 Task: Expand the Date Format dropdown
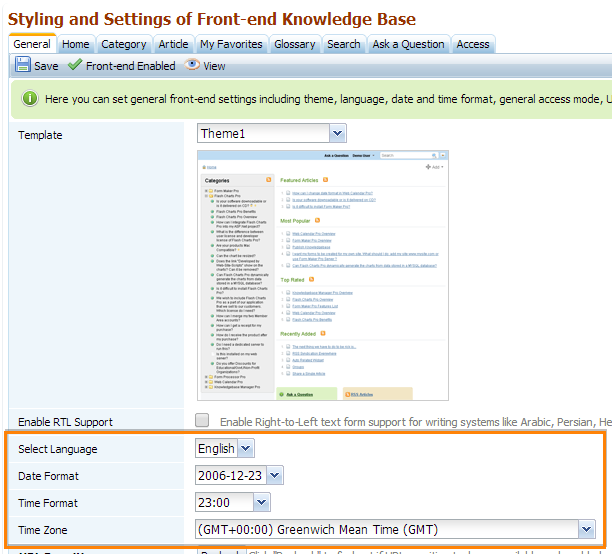pyautogui.click(x=239, y=476)
